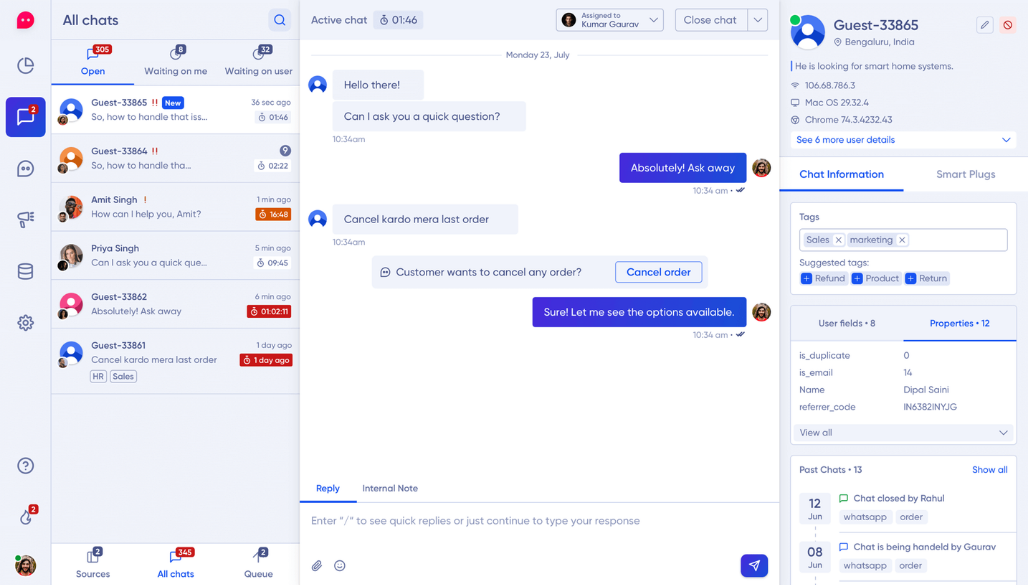1028x585 pixels.
Task: Open the Queue bottom tab
Action: (x=258, y=564)
